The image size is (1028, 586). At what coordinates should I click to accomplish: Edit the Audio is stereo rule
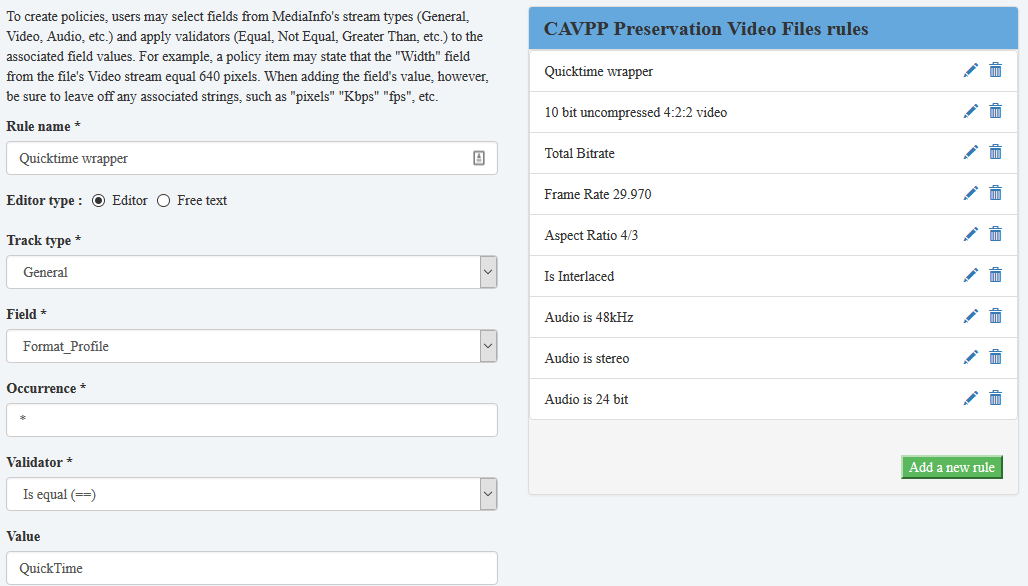pos(970,357)
